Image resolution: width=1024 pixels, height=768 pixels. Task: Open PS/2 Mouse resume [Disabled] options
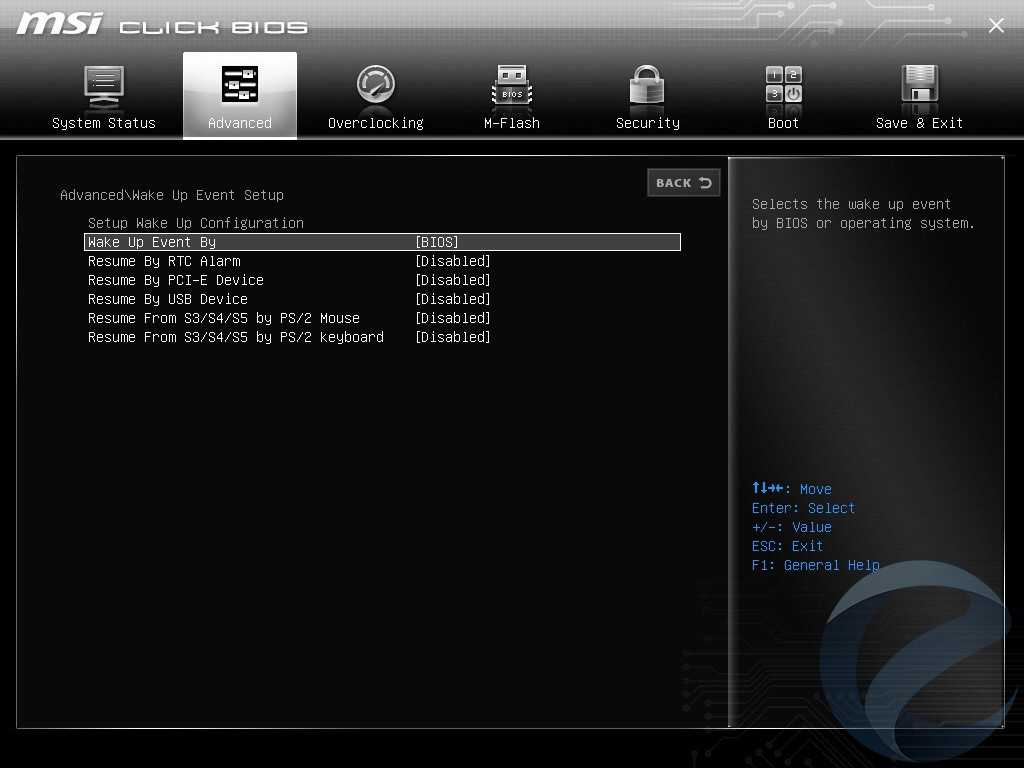[x=452, y=318]
